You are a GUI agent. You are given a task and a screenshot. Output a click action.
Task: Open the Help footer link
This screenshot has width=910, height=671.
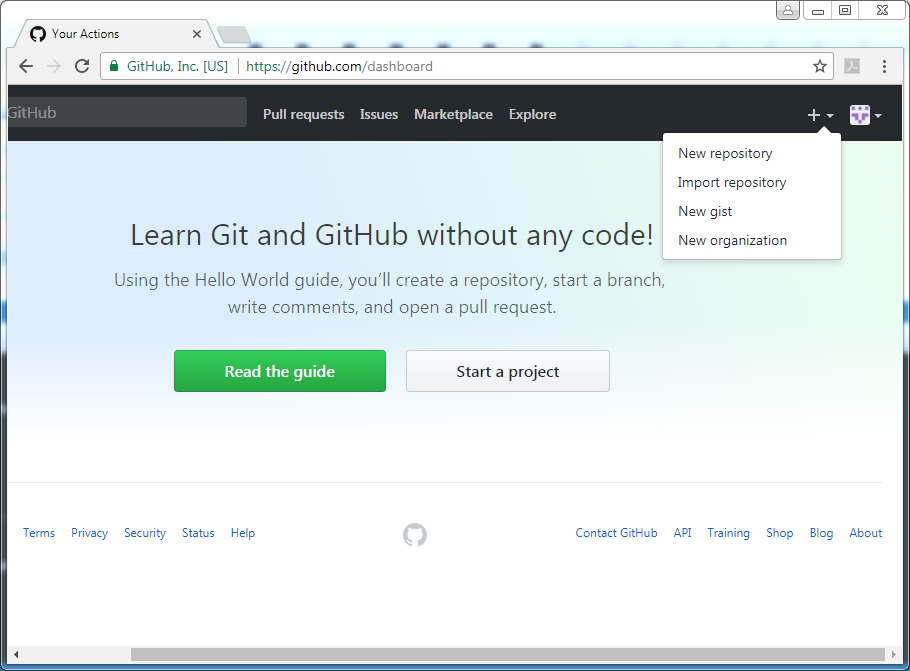pos(243,533)
